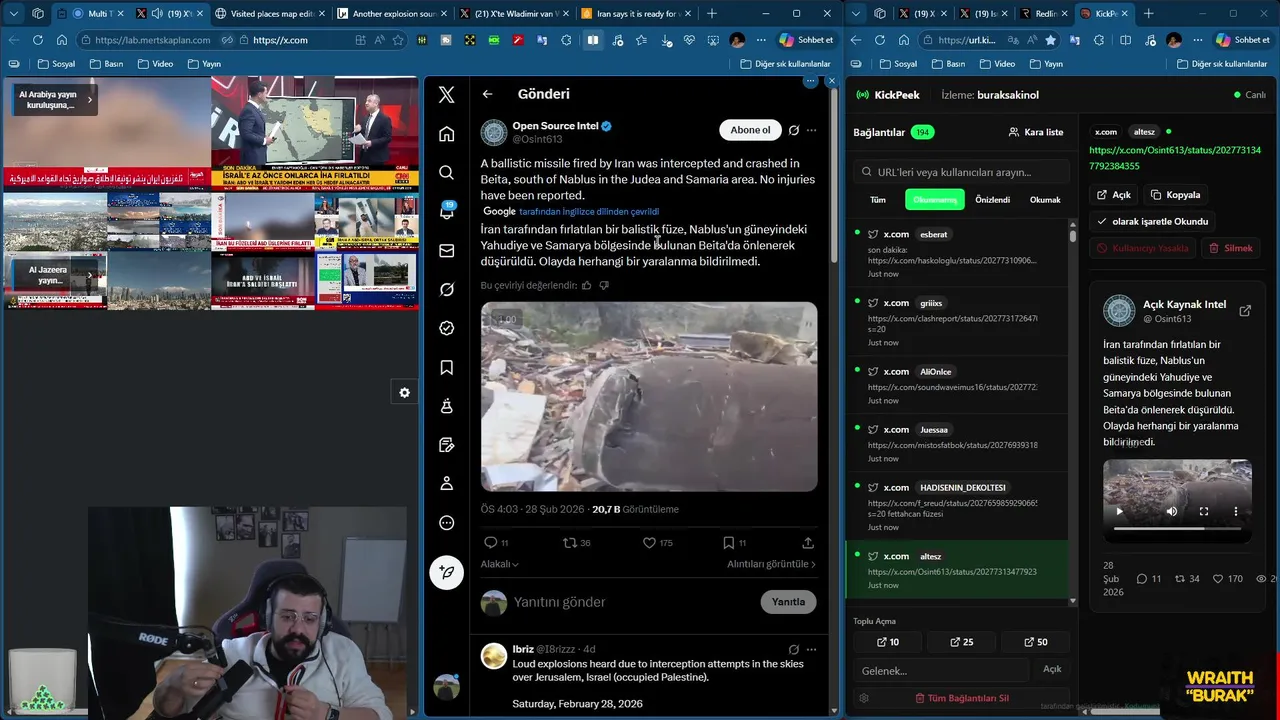The width and height of the screenshot is (1280, 720).
Task: Switch to Redlin tab in right browser
Action: (x=1044, y=14)
